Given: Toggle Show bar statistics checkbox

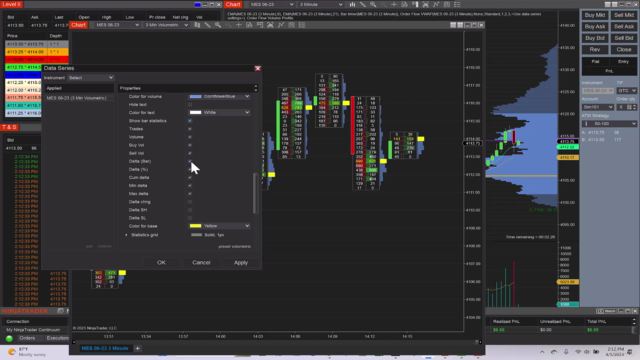Looking at the screenshot, I should coord(190,121).
